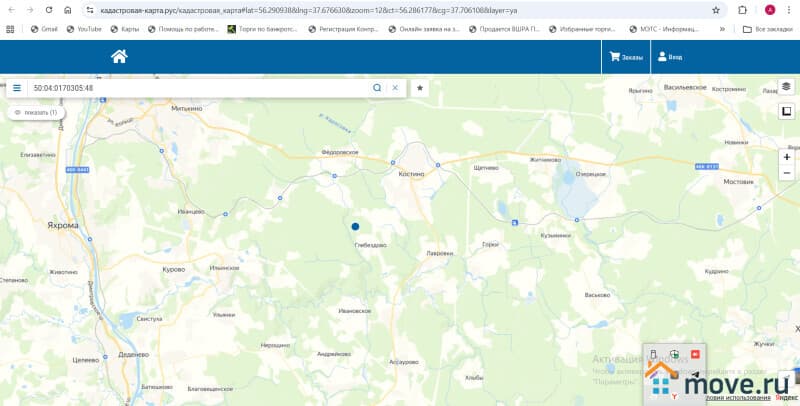This screenshot has width=800, height=406.
Task: Click the star favorites button by search
Action: (420, 88)
